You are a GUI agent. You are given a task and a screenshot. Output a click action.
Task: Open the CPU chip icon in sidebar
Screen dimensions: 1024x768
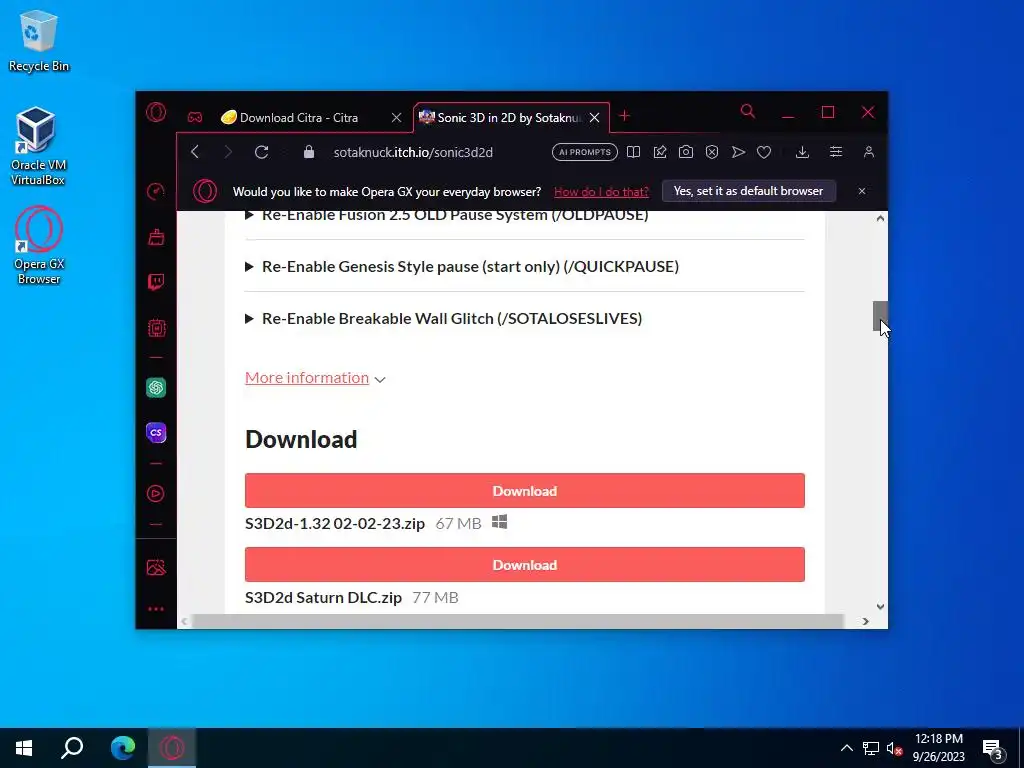(x=156, y=328)
